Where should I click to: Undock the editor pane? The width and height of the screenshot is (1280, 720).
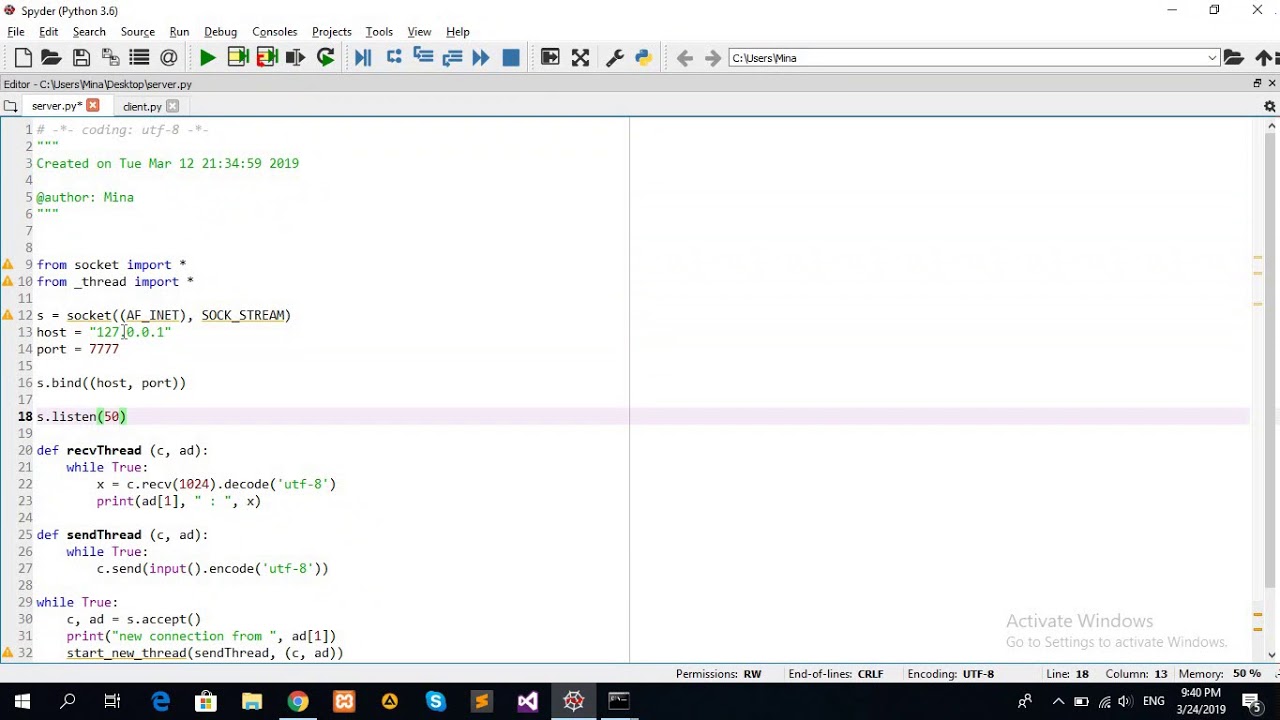1257,84
